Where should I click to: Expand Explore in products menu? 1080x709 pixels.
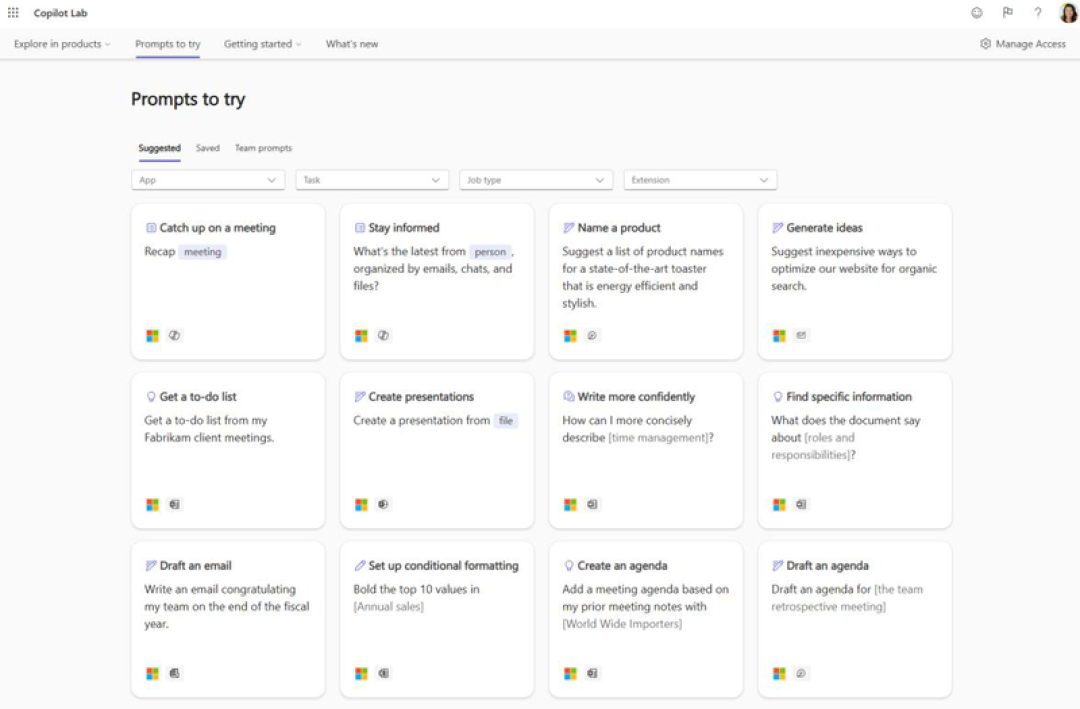click(62, 43)
